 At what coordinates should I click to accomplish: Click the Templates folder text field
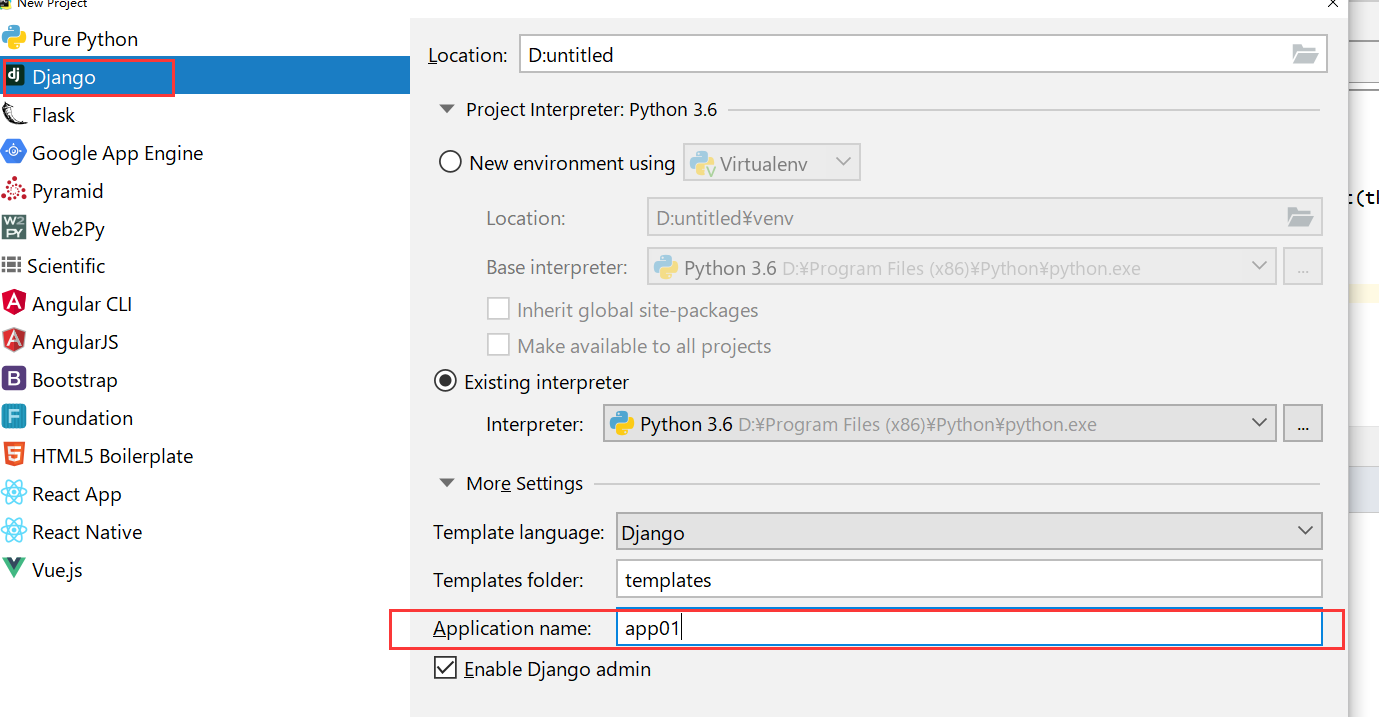[969, 579]
